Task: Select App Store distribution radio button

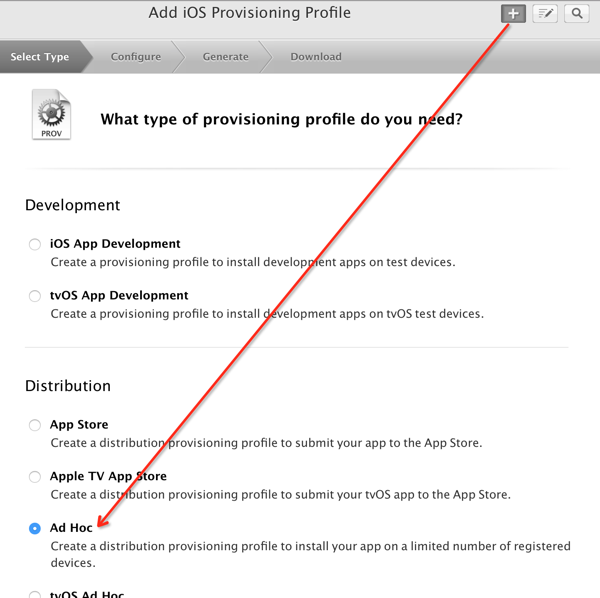Action: [x=35, y=425]
